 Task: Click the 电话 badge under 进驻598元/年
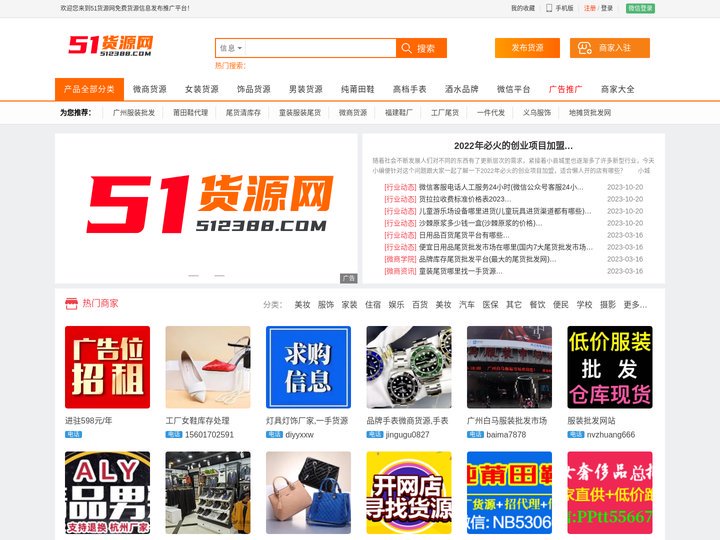pyautogui.click(x=73, y=434)
